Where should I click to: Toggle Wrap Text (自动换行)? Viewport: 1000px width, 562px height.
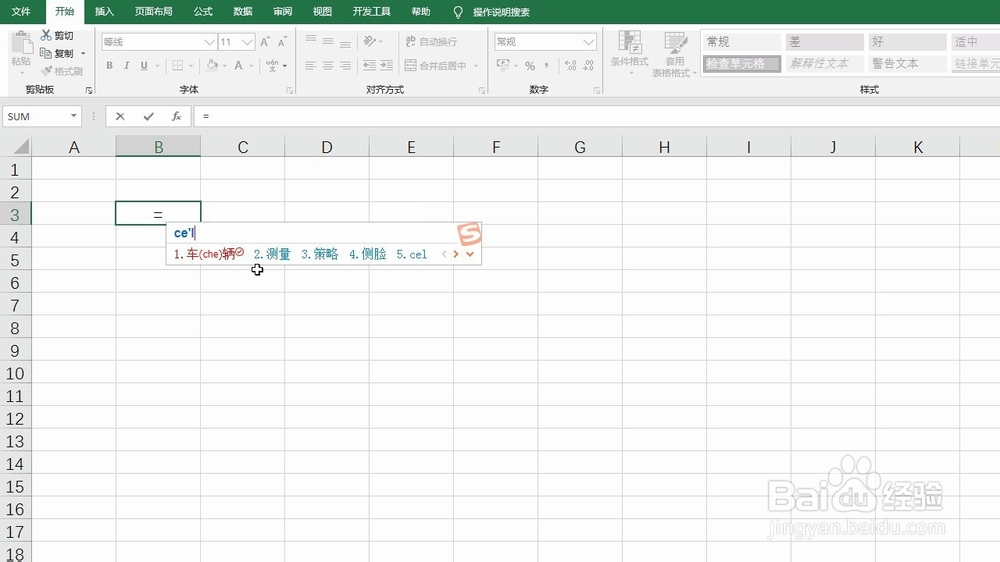[x=432, y=41]
